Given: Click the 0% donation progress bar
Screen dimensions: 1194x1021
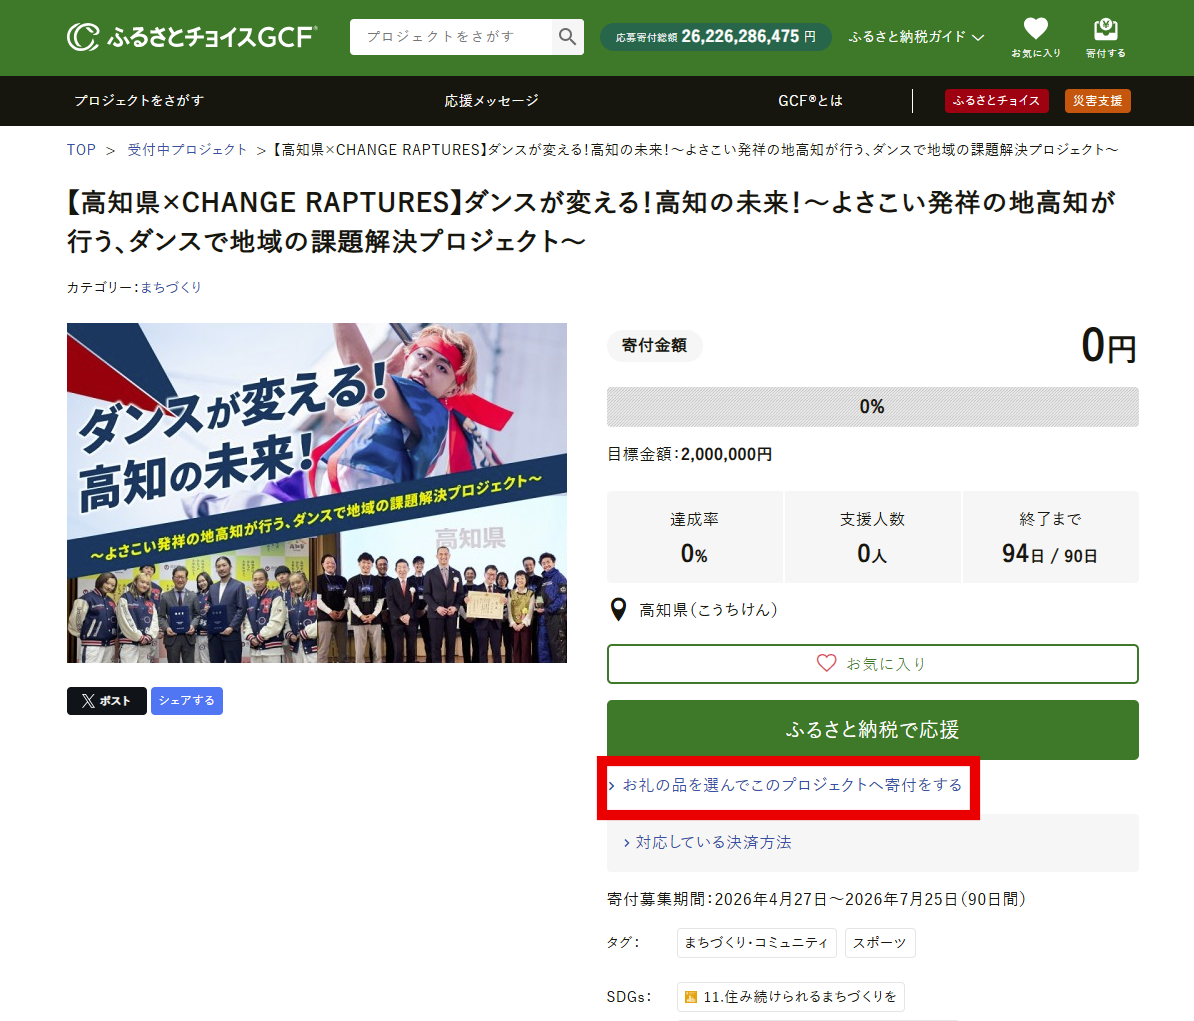Looking at the screenshot, I should tap(873, 407).
